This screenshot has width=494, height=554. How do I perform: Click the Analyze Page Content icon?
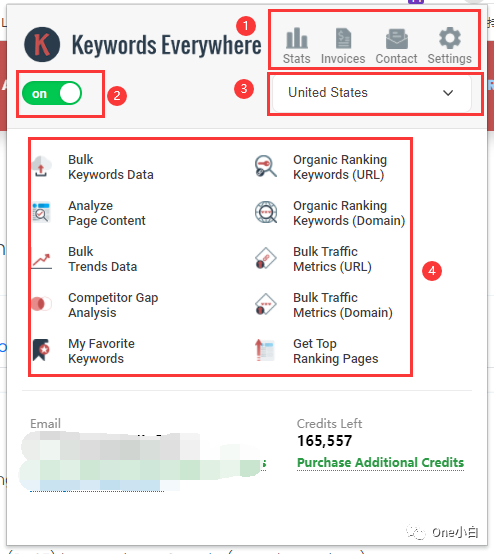click(41, 212)
